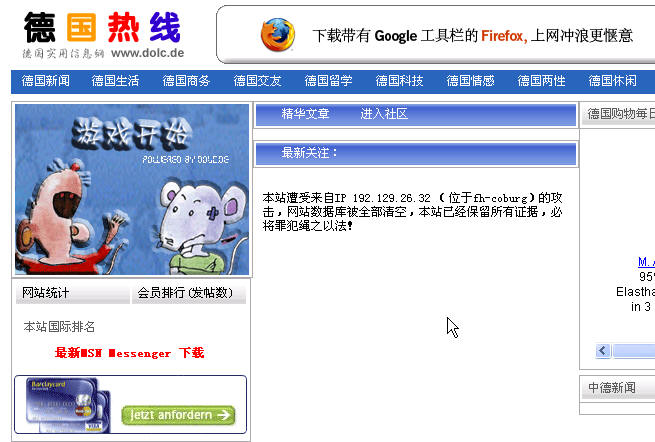Open the 德国两性 navigation item
The image size is (655, 442).
[x=541, y=81]
